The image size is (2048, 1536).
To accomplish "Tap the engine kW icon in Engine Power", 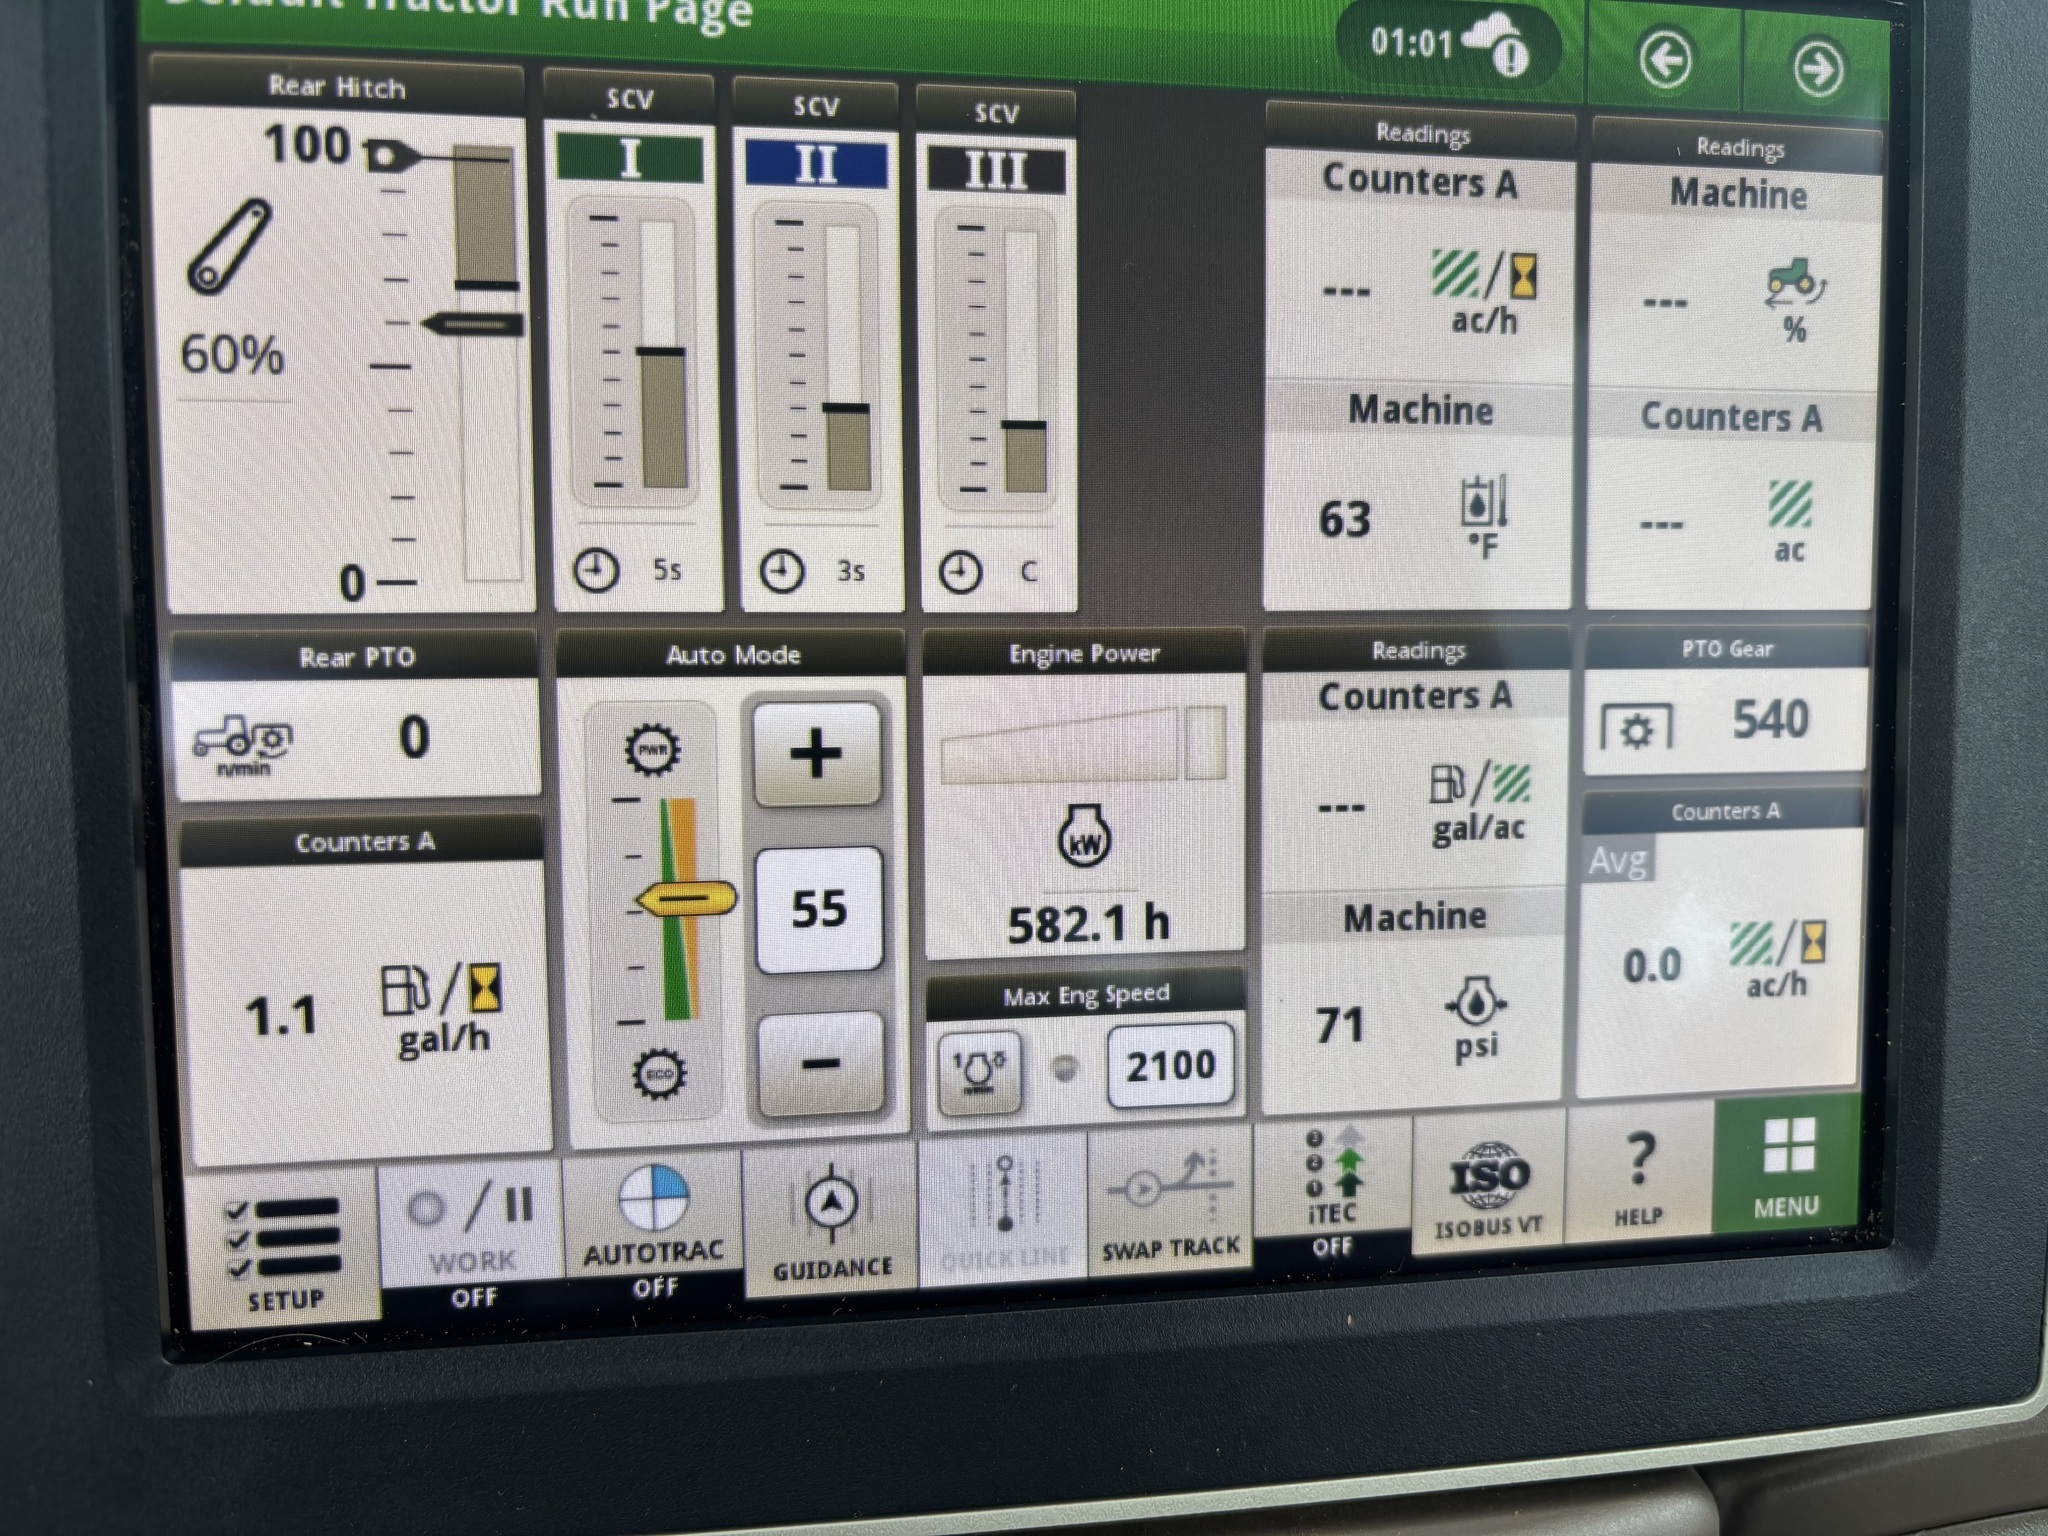I will click(x=1084, y=838).
